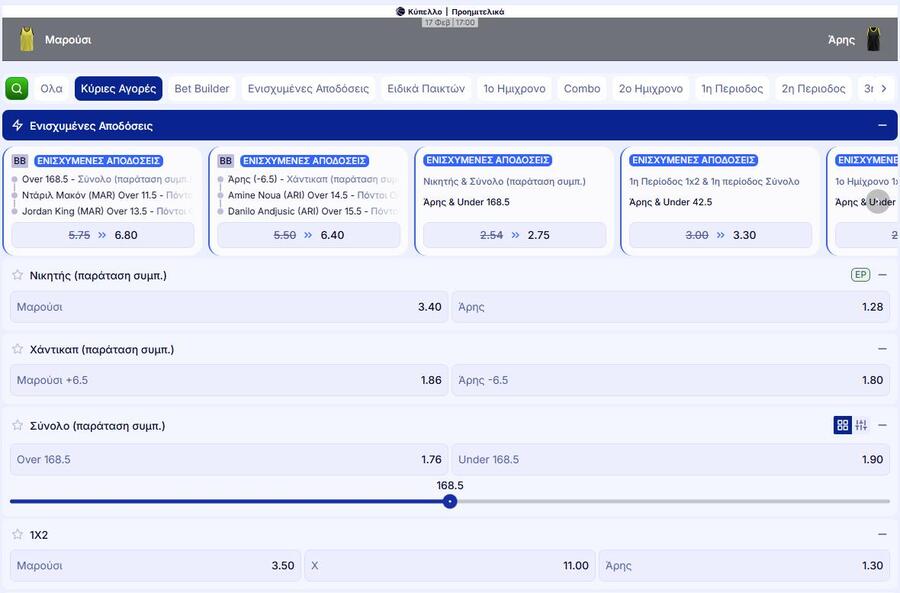Click the 168.5 total line slider handle

click(450, 501)
